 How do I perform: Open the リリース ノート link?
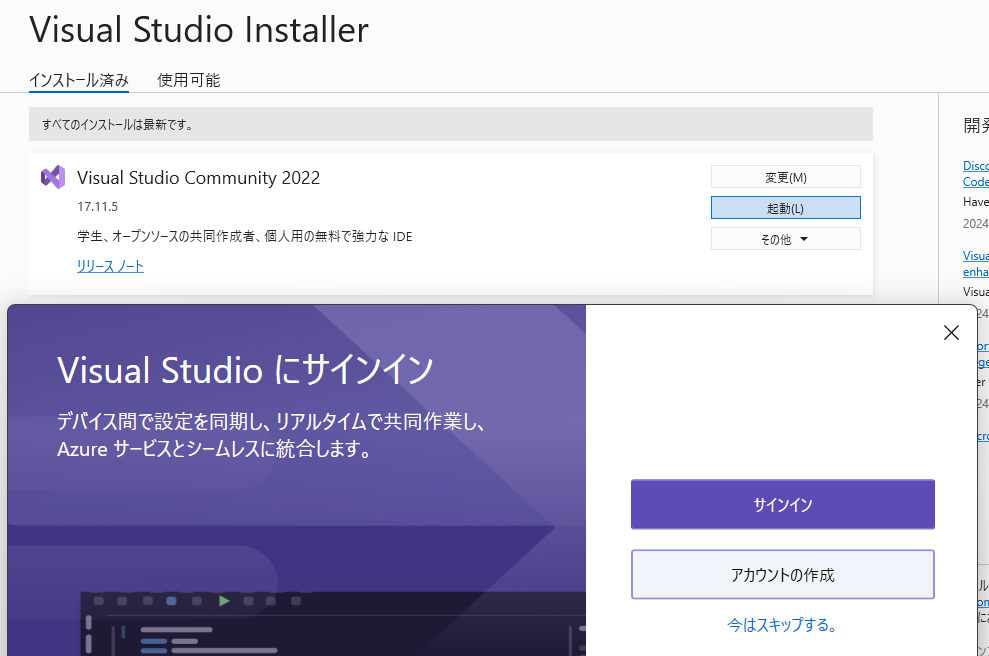[x=110, y=266]
